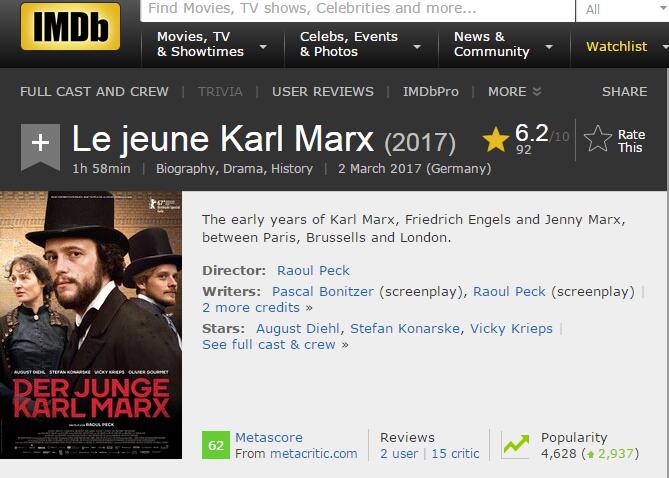The image size is (669, 478).
Task: Open the All search category dropdown
Action: coord(623,9)
